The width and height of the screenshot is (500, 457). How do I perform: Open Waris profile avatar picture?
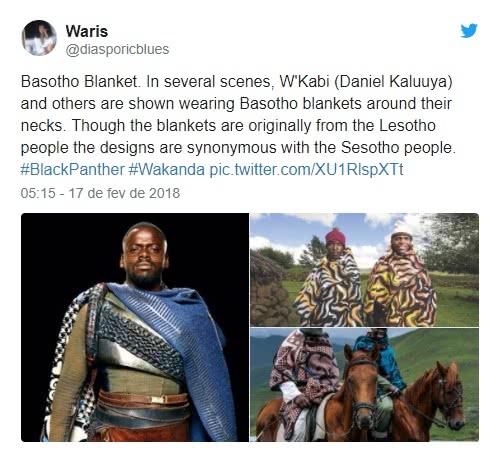[39, 38]
